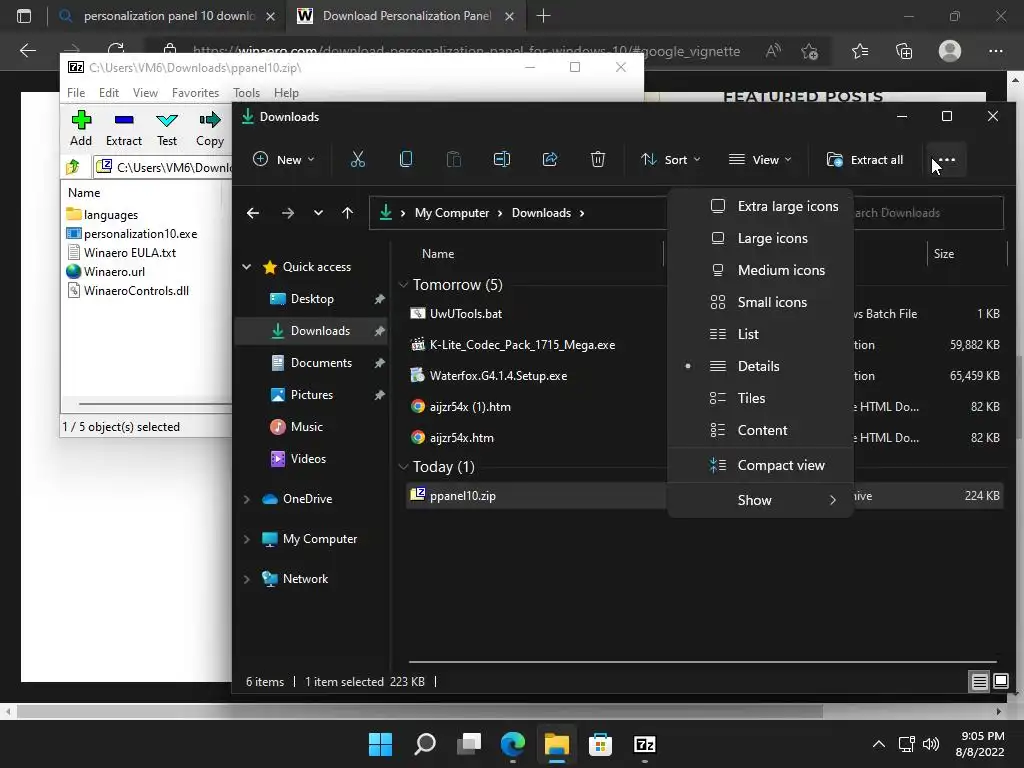Screen dimensions: 1024x768
Task: Go up one folder level in Explorer
Action: [347, 213]
